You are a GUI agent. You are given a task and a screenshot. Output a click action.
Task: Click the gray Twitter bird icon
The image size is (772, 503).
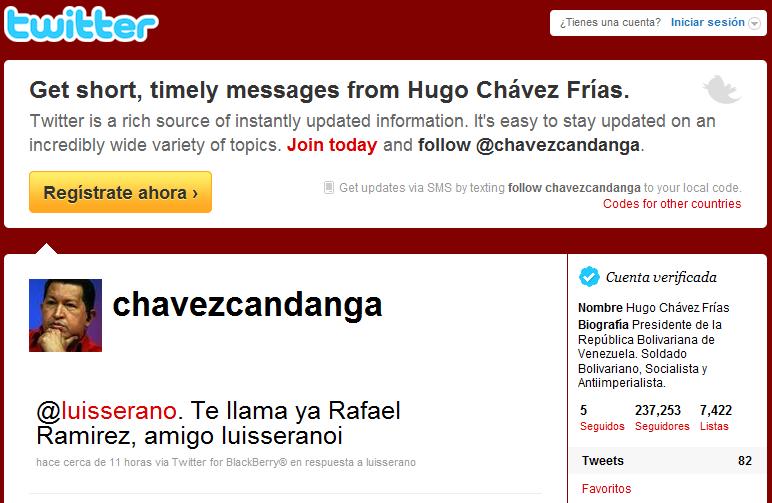click(x=722, y=89)
